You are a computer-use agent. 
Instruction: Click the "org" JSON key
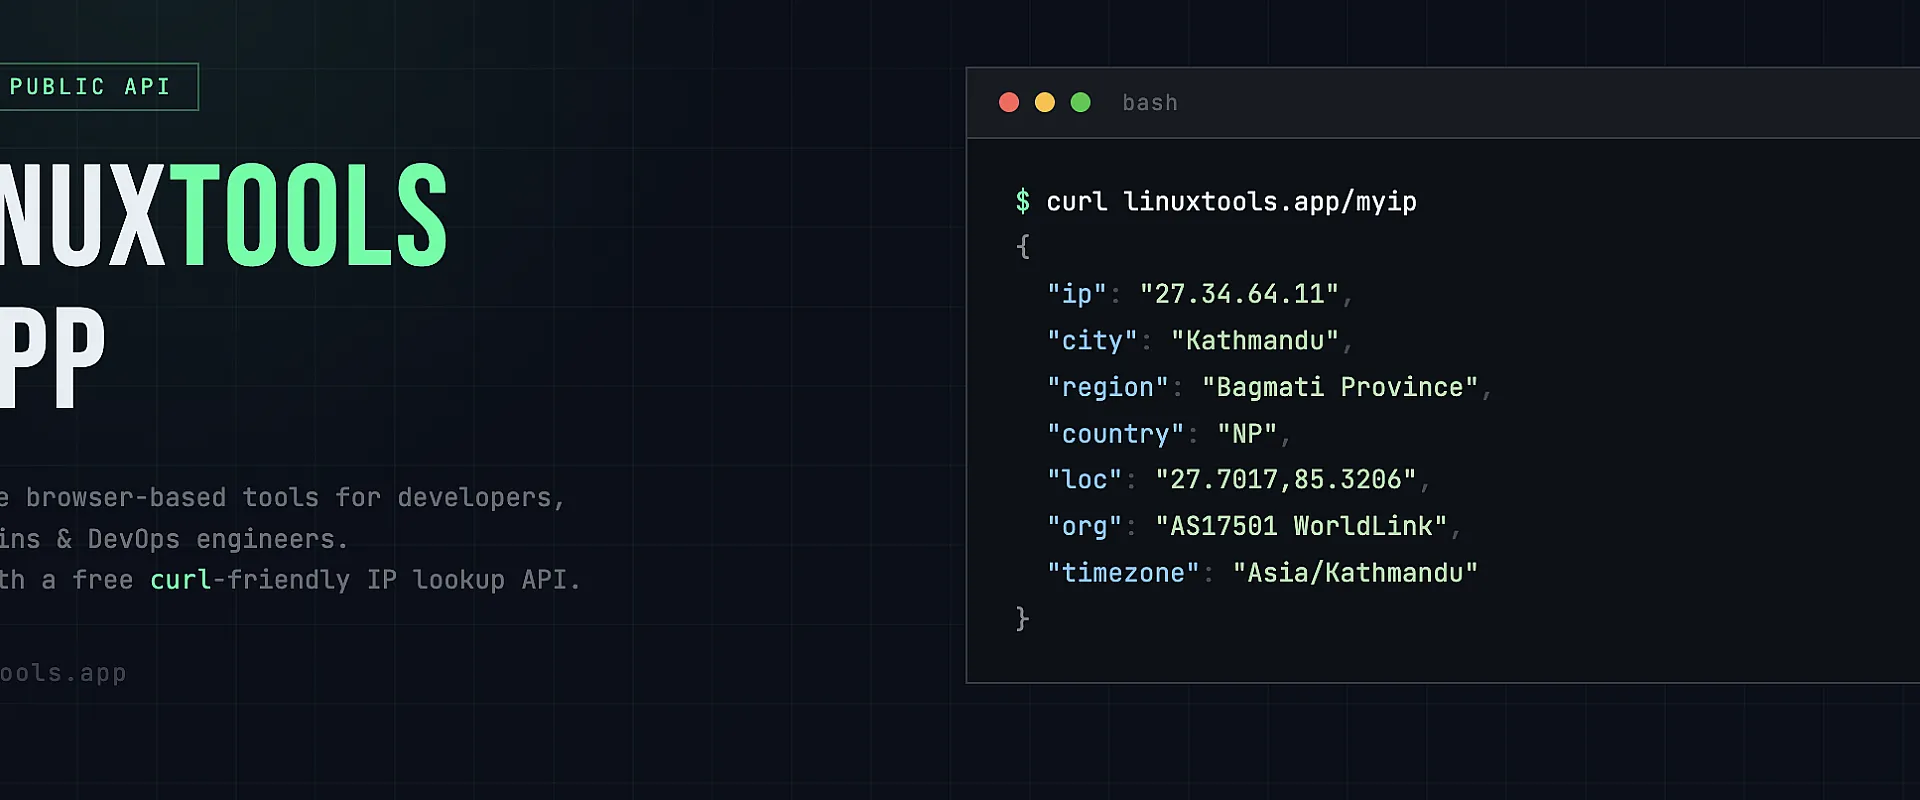click(x=1085, y=527)
